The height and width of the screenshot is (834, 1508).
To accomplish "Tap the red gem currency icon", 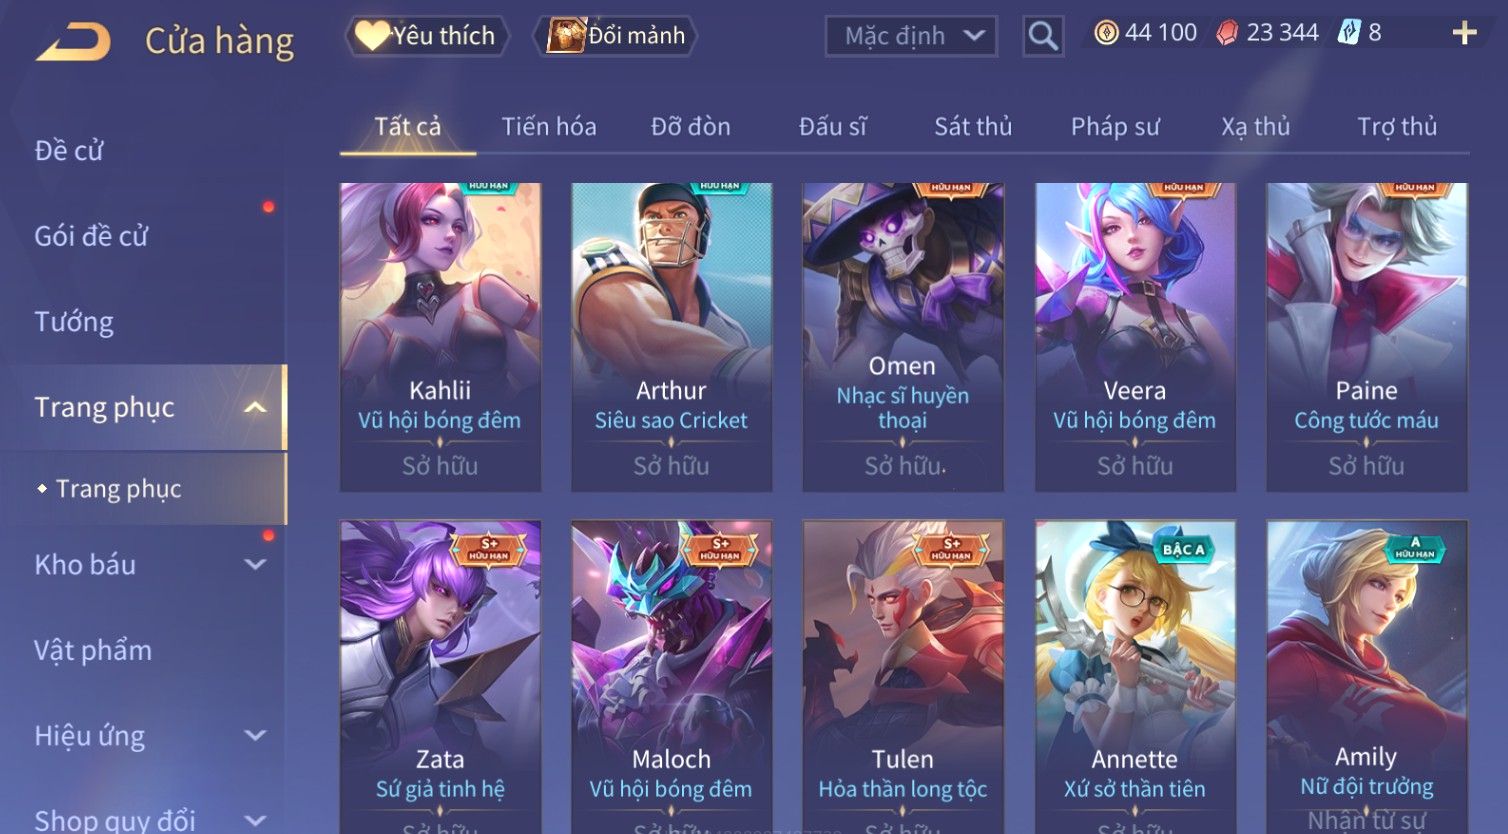I will pos(1226,33).
